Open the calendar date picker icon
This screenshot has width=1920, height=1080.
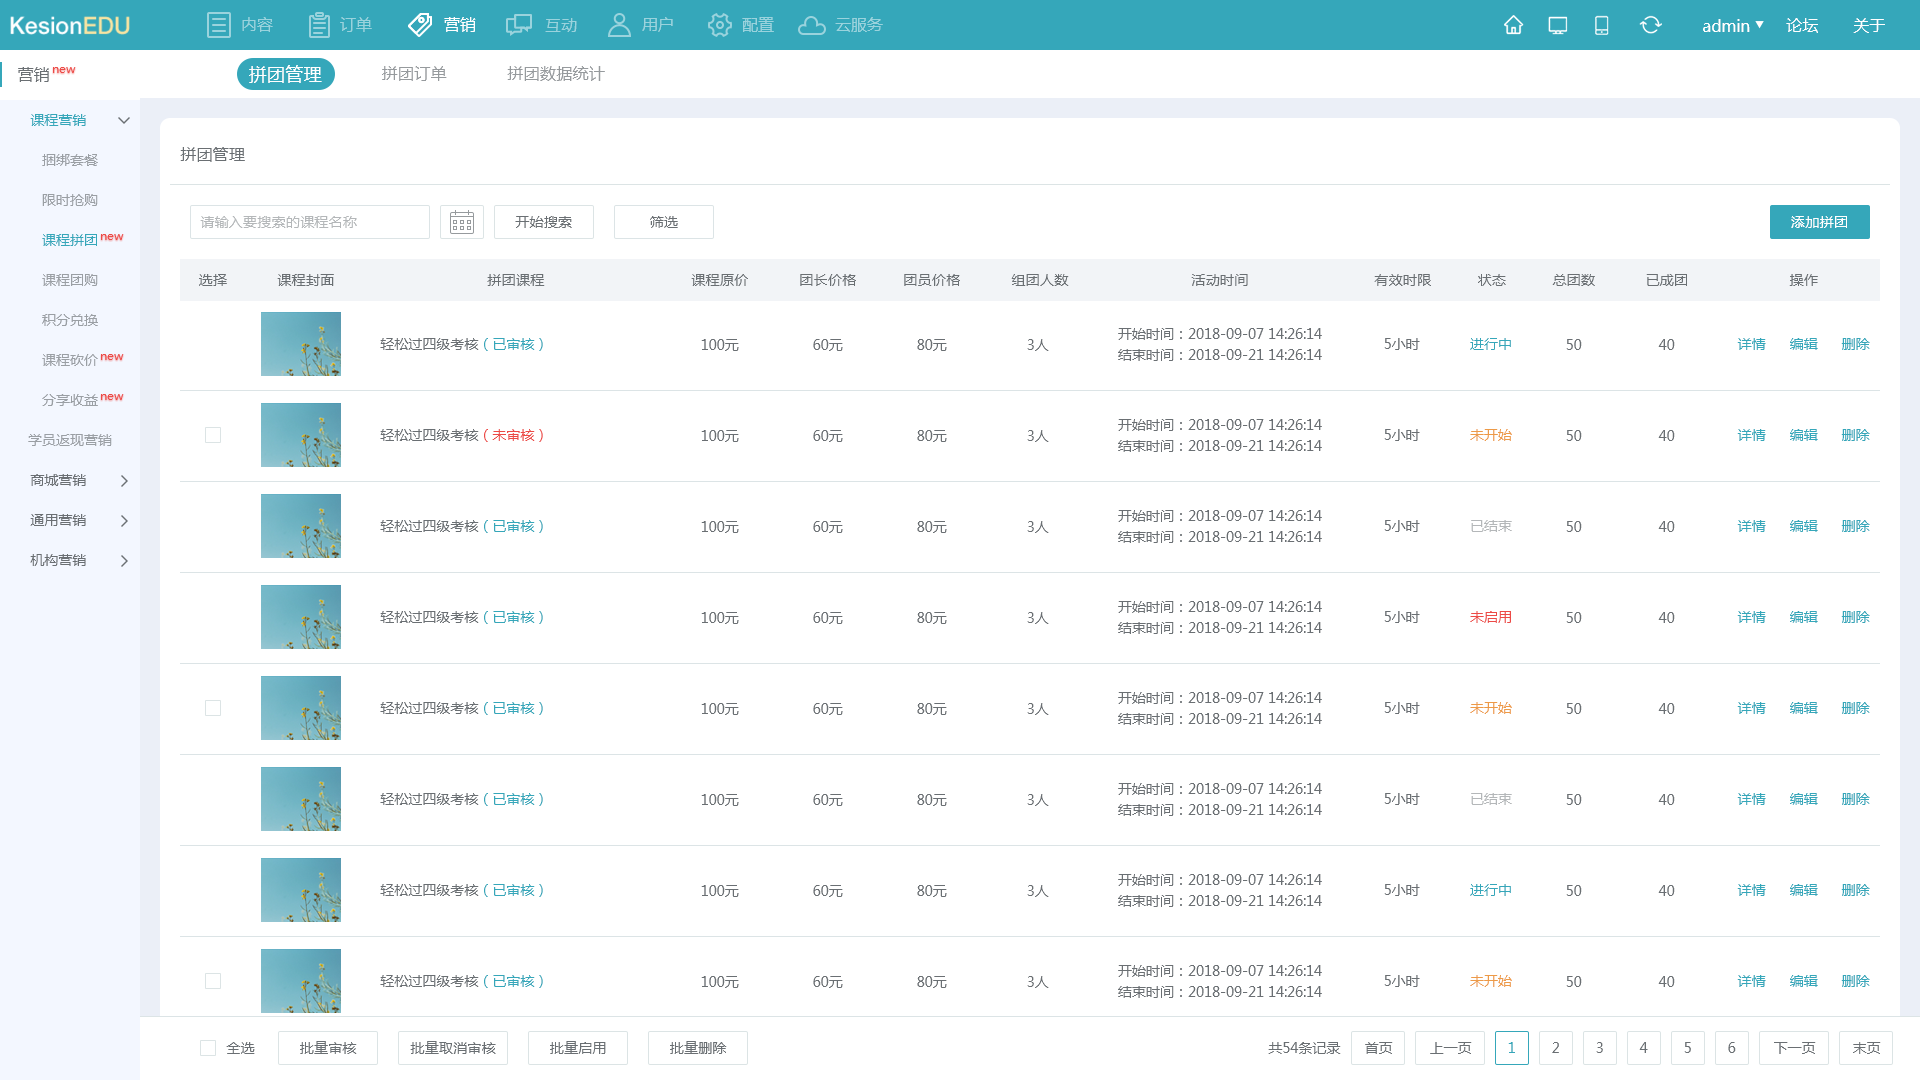click(461, 222)
